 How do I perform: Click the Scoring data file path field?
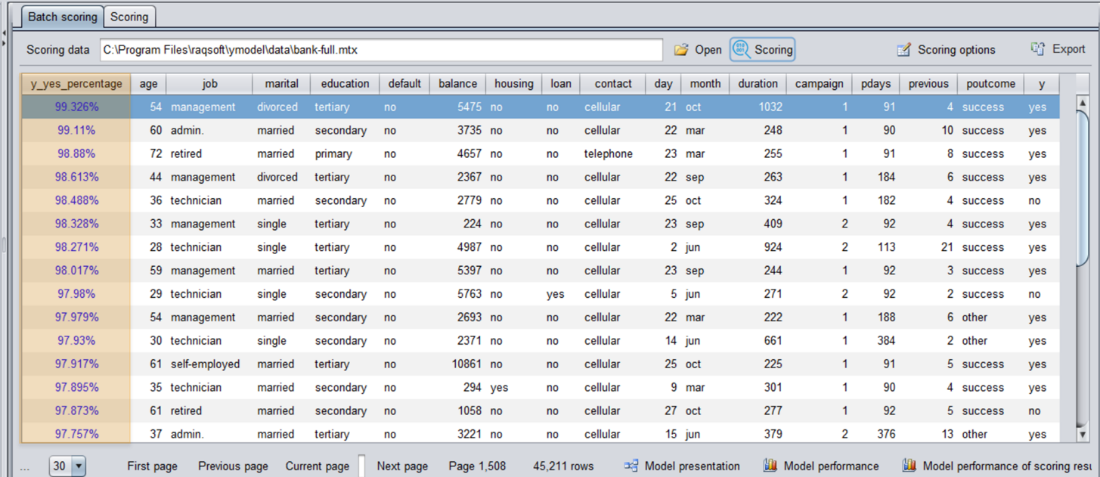380,50
